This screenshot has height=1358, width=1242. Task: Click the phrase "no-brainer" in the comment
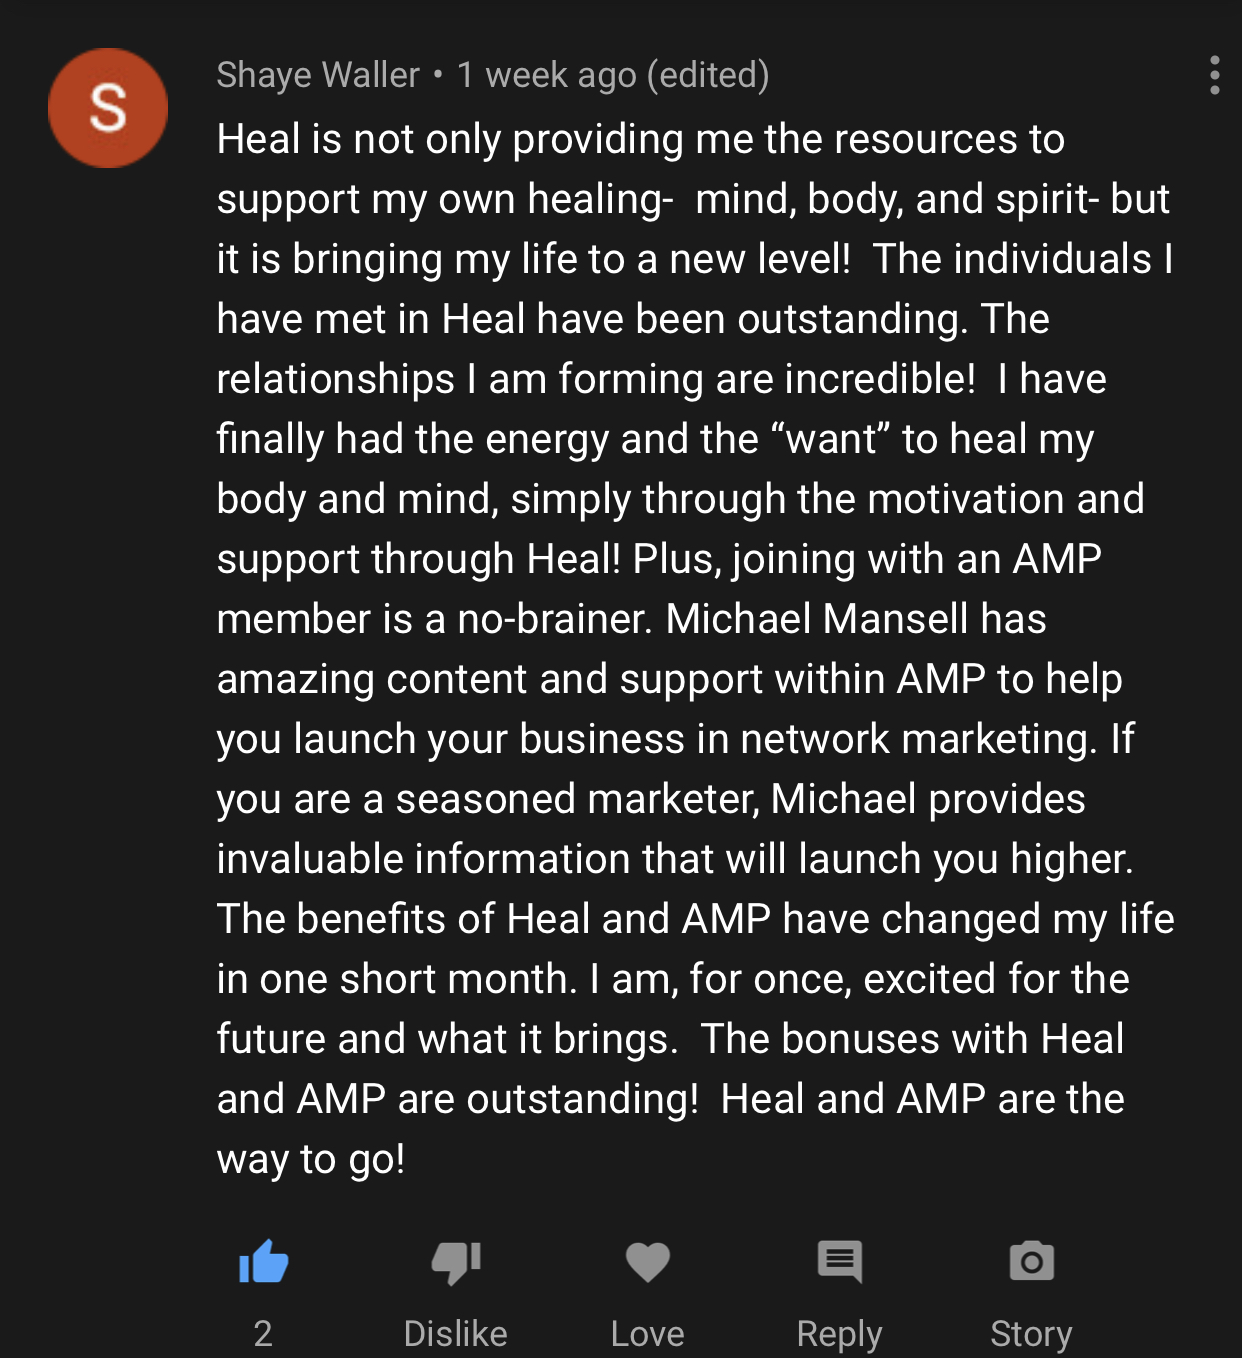tap(554, 619)
